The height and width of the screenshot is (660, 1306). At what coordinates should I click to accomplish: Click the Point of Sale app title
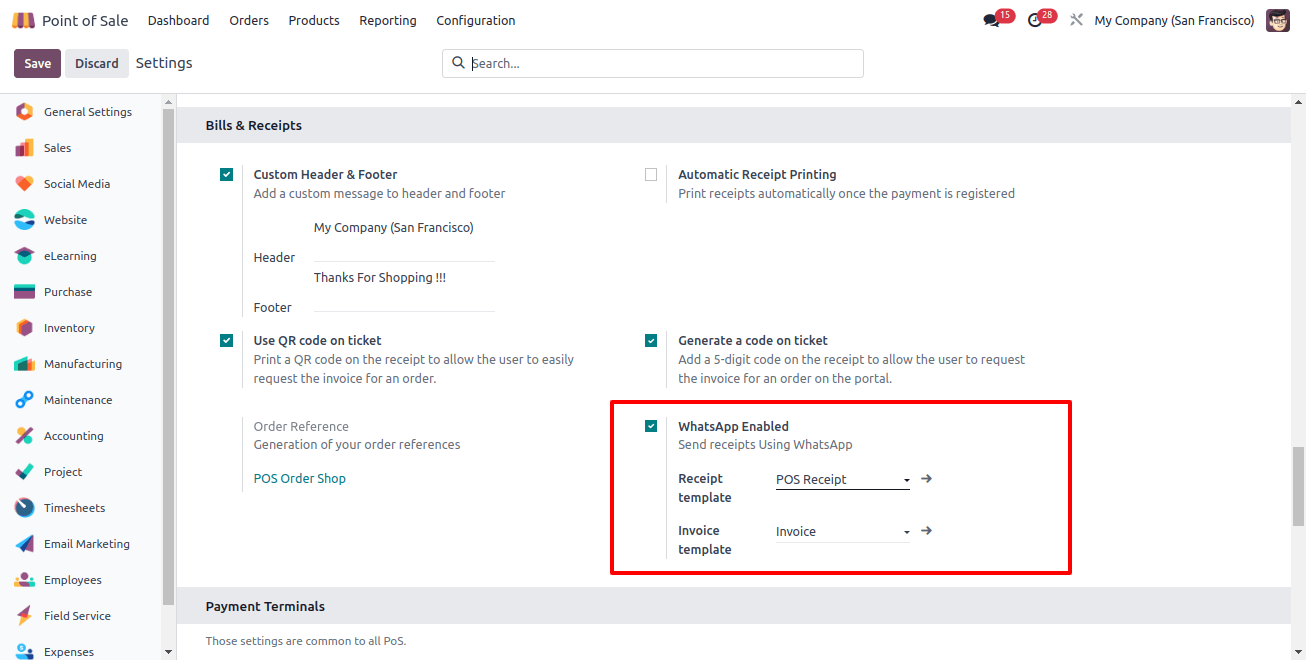coord(85,20)
